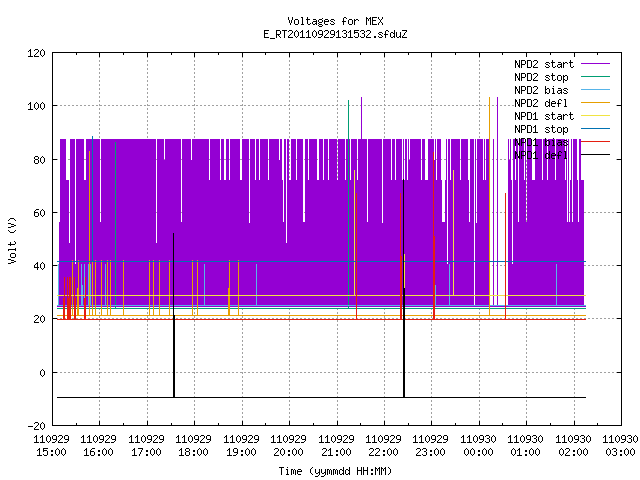The image size is (640, 480).
Task: Click the 110930 03:00 time tick label
Action: [x=620, y=446]
